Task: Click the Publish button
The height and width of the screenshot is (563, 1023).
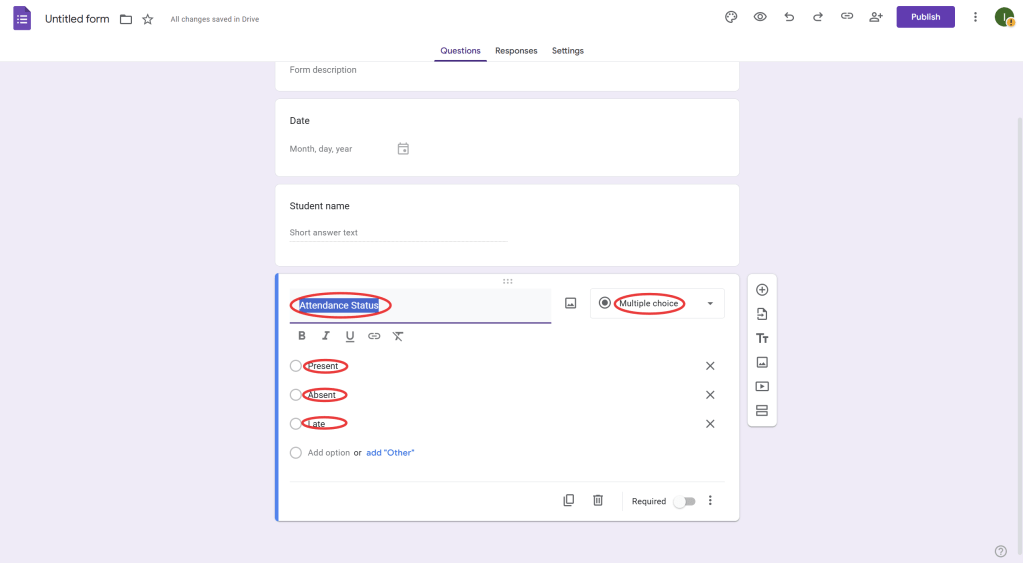Action: [x=925, y=17]
